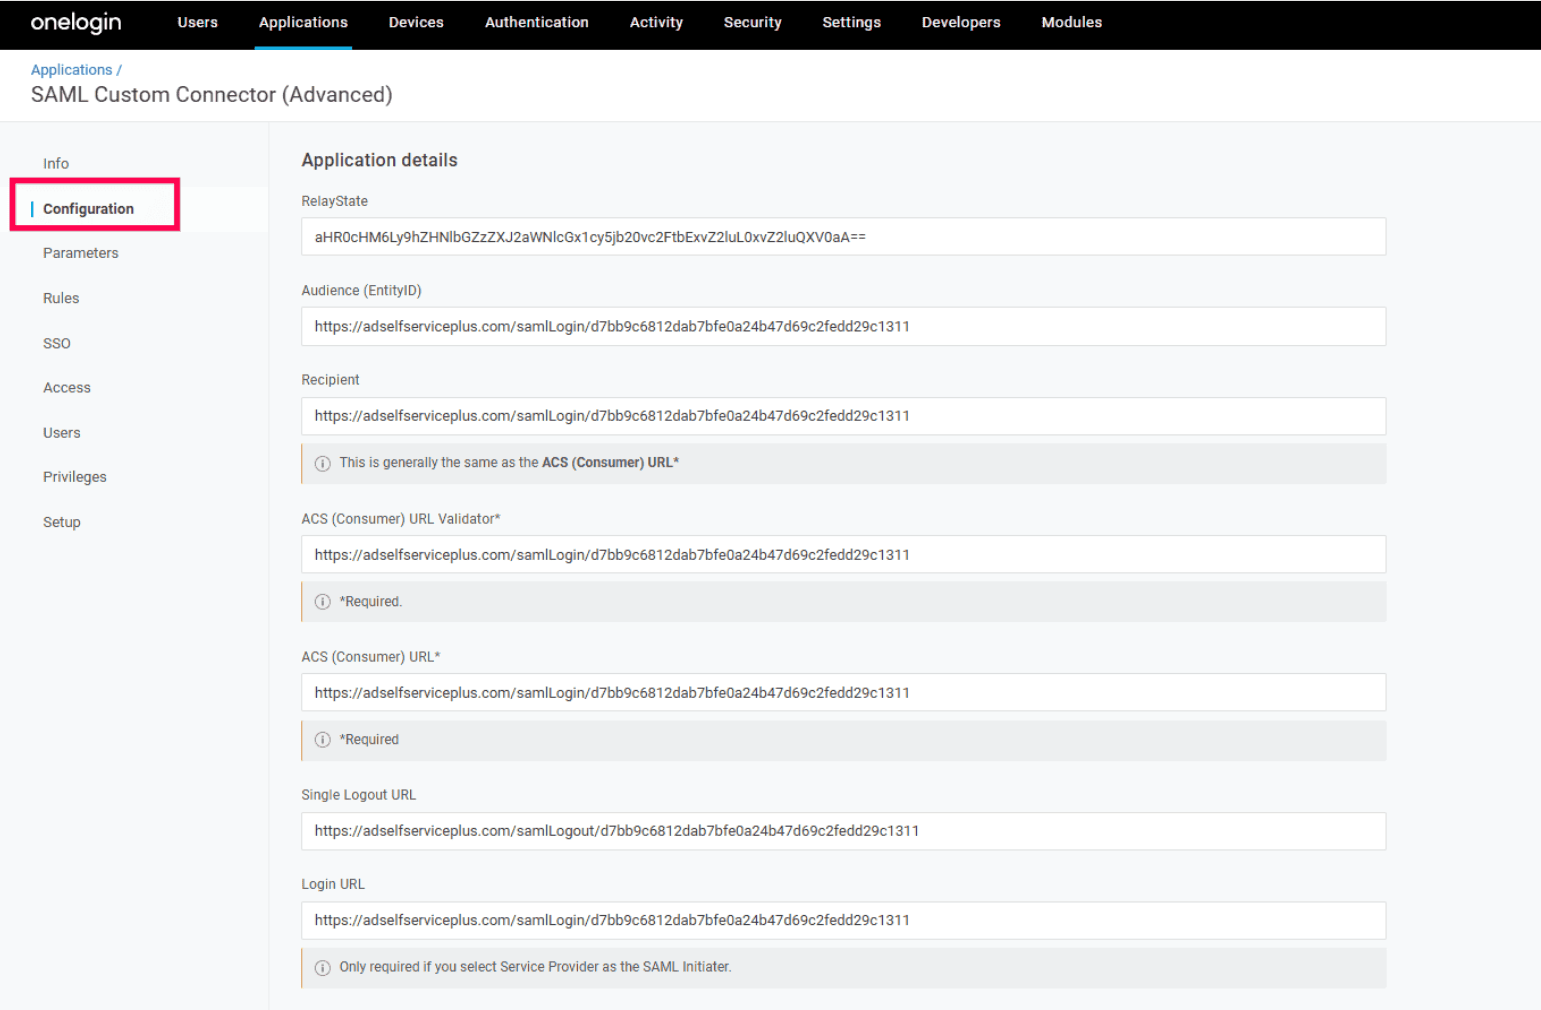Focus the ACS (Consumer) URL Validator field
The image size is (1541, 1010).
[843, 555]
